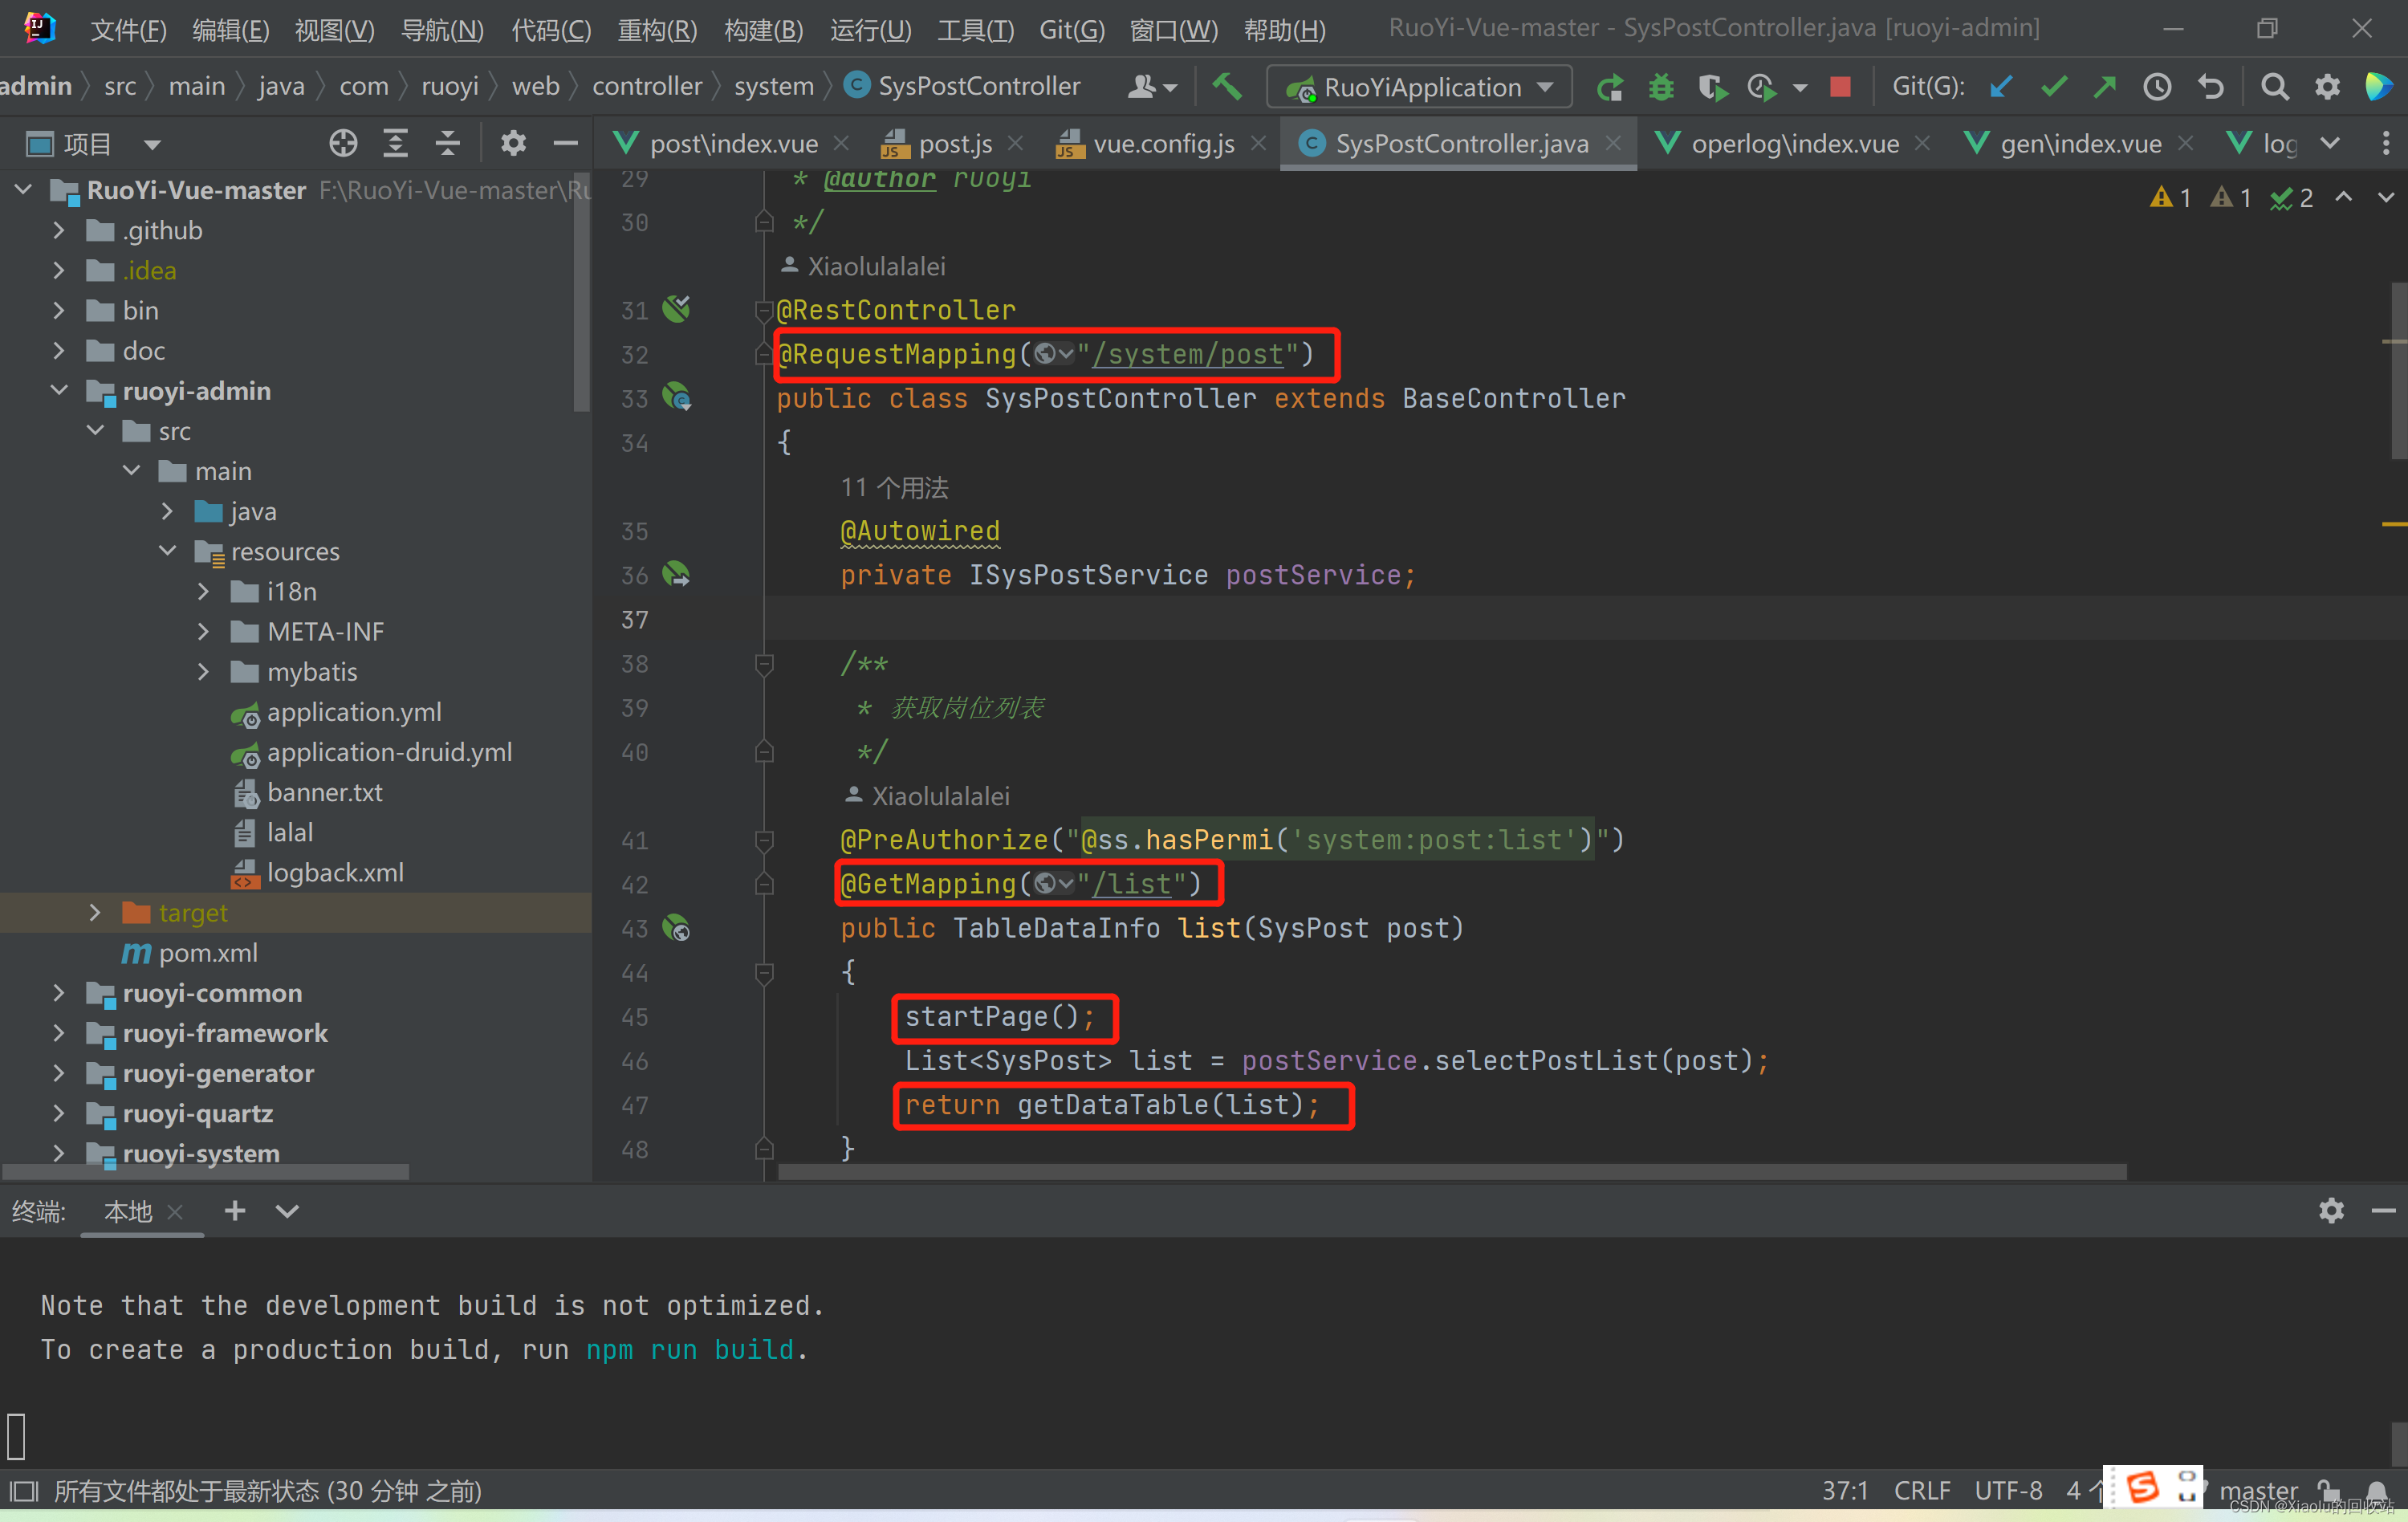Toggle fold on the list method brace

point(764,972)
